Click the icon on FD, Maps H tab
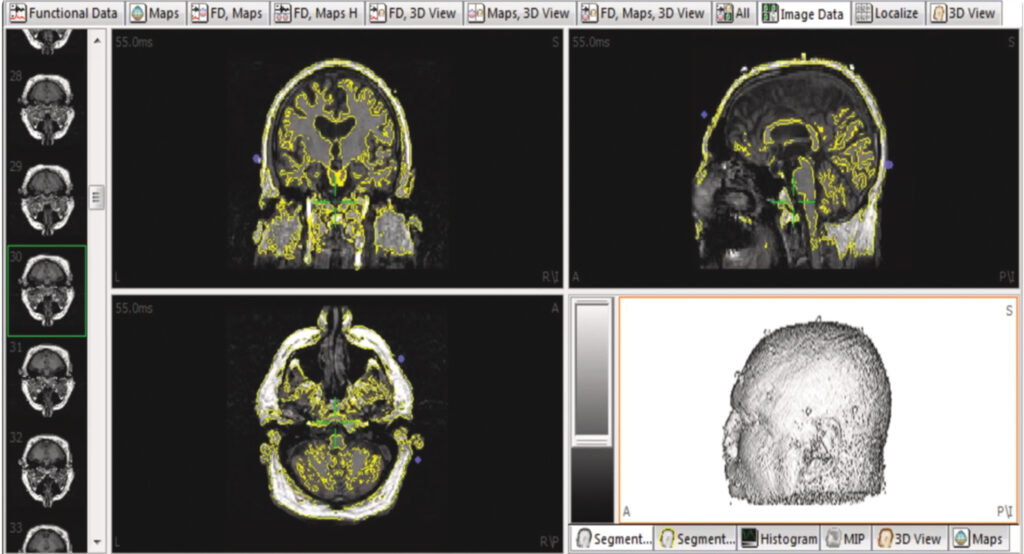Viewport: 1024px width, 554px height. (x=283, y=13)
